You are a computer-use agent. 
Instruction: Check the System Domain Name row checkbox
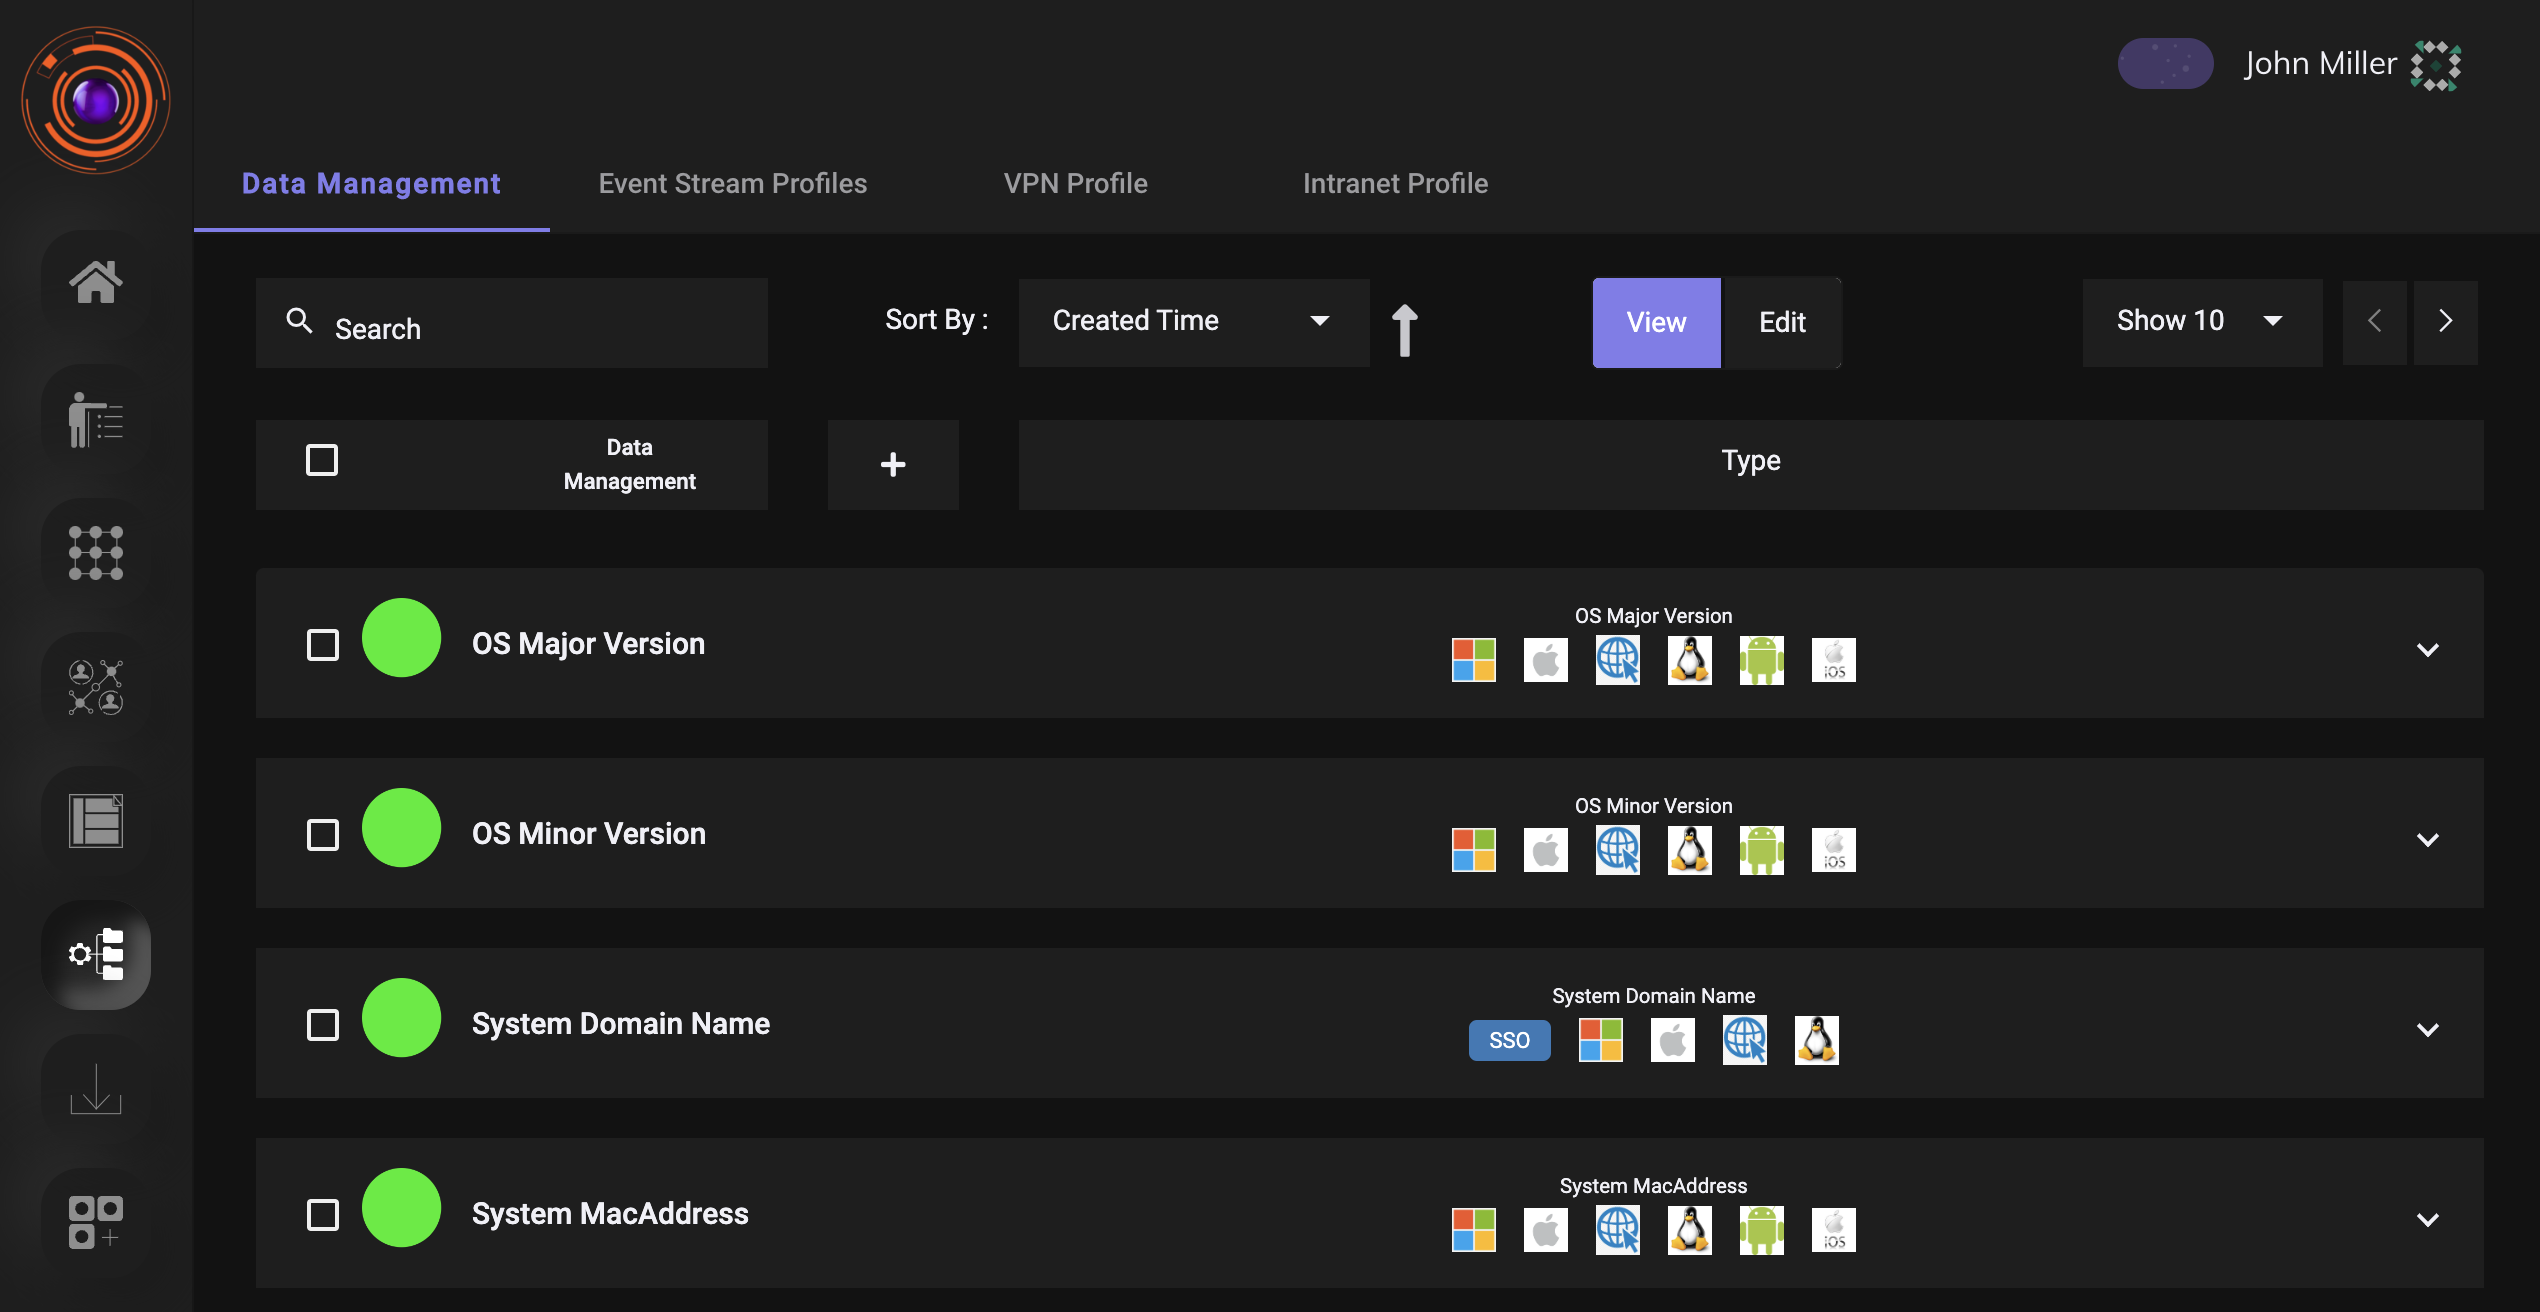pos(323,1025)
